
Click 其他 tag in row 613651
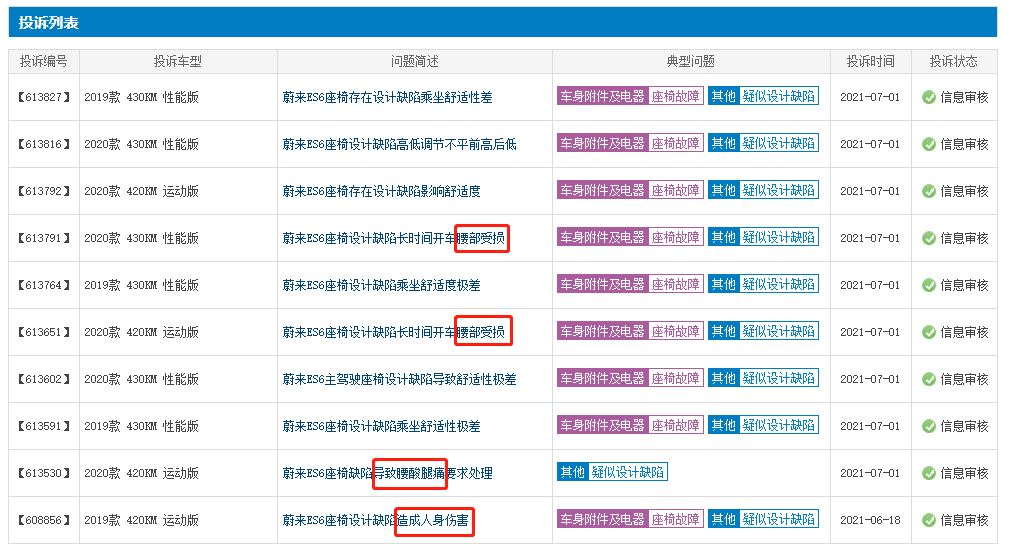pyautogui.click(x=723, y=331)
